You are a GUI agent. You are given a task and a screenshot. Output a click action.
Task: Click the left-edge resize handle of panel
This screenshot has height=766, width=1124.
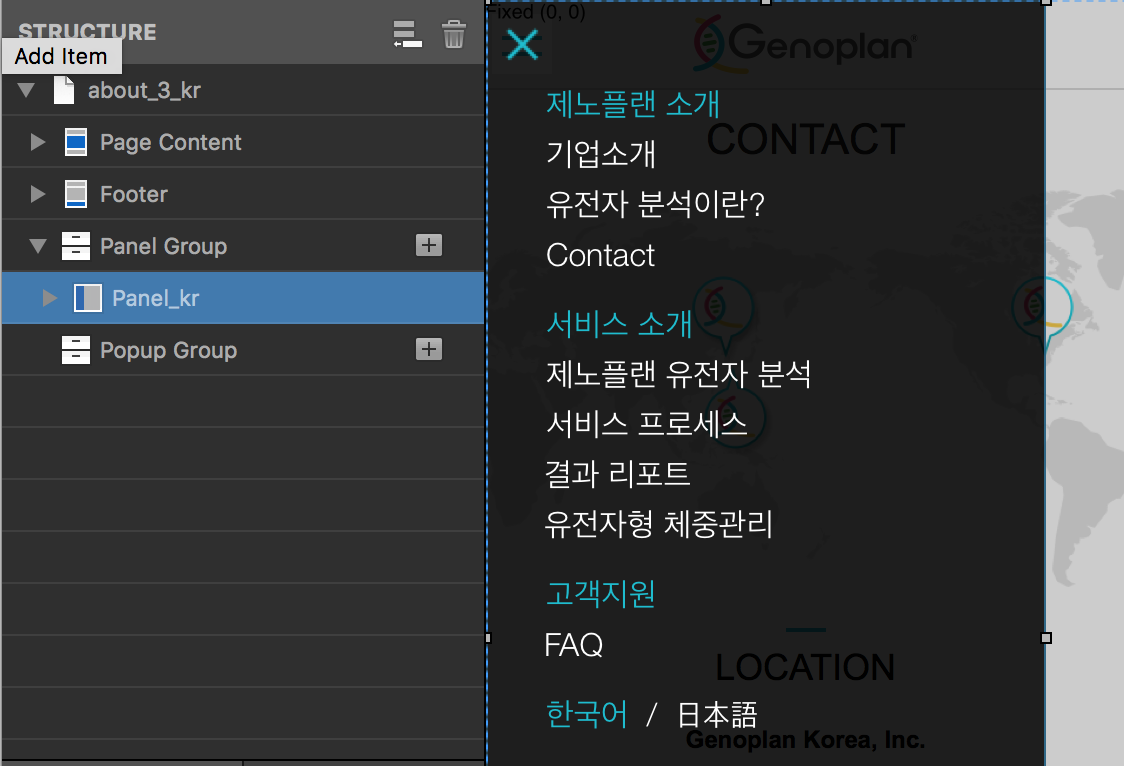pyautogui.click(x=488, y=638)
